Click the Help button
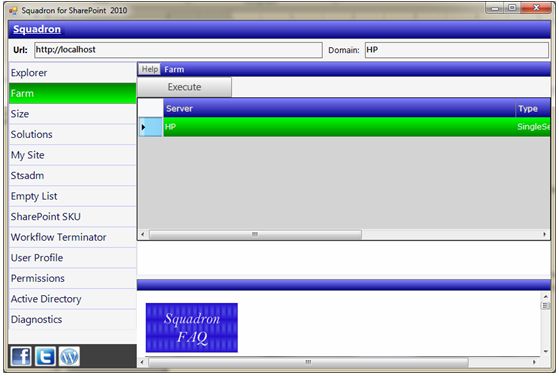 point(149,69)
